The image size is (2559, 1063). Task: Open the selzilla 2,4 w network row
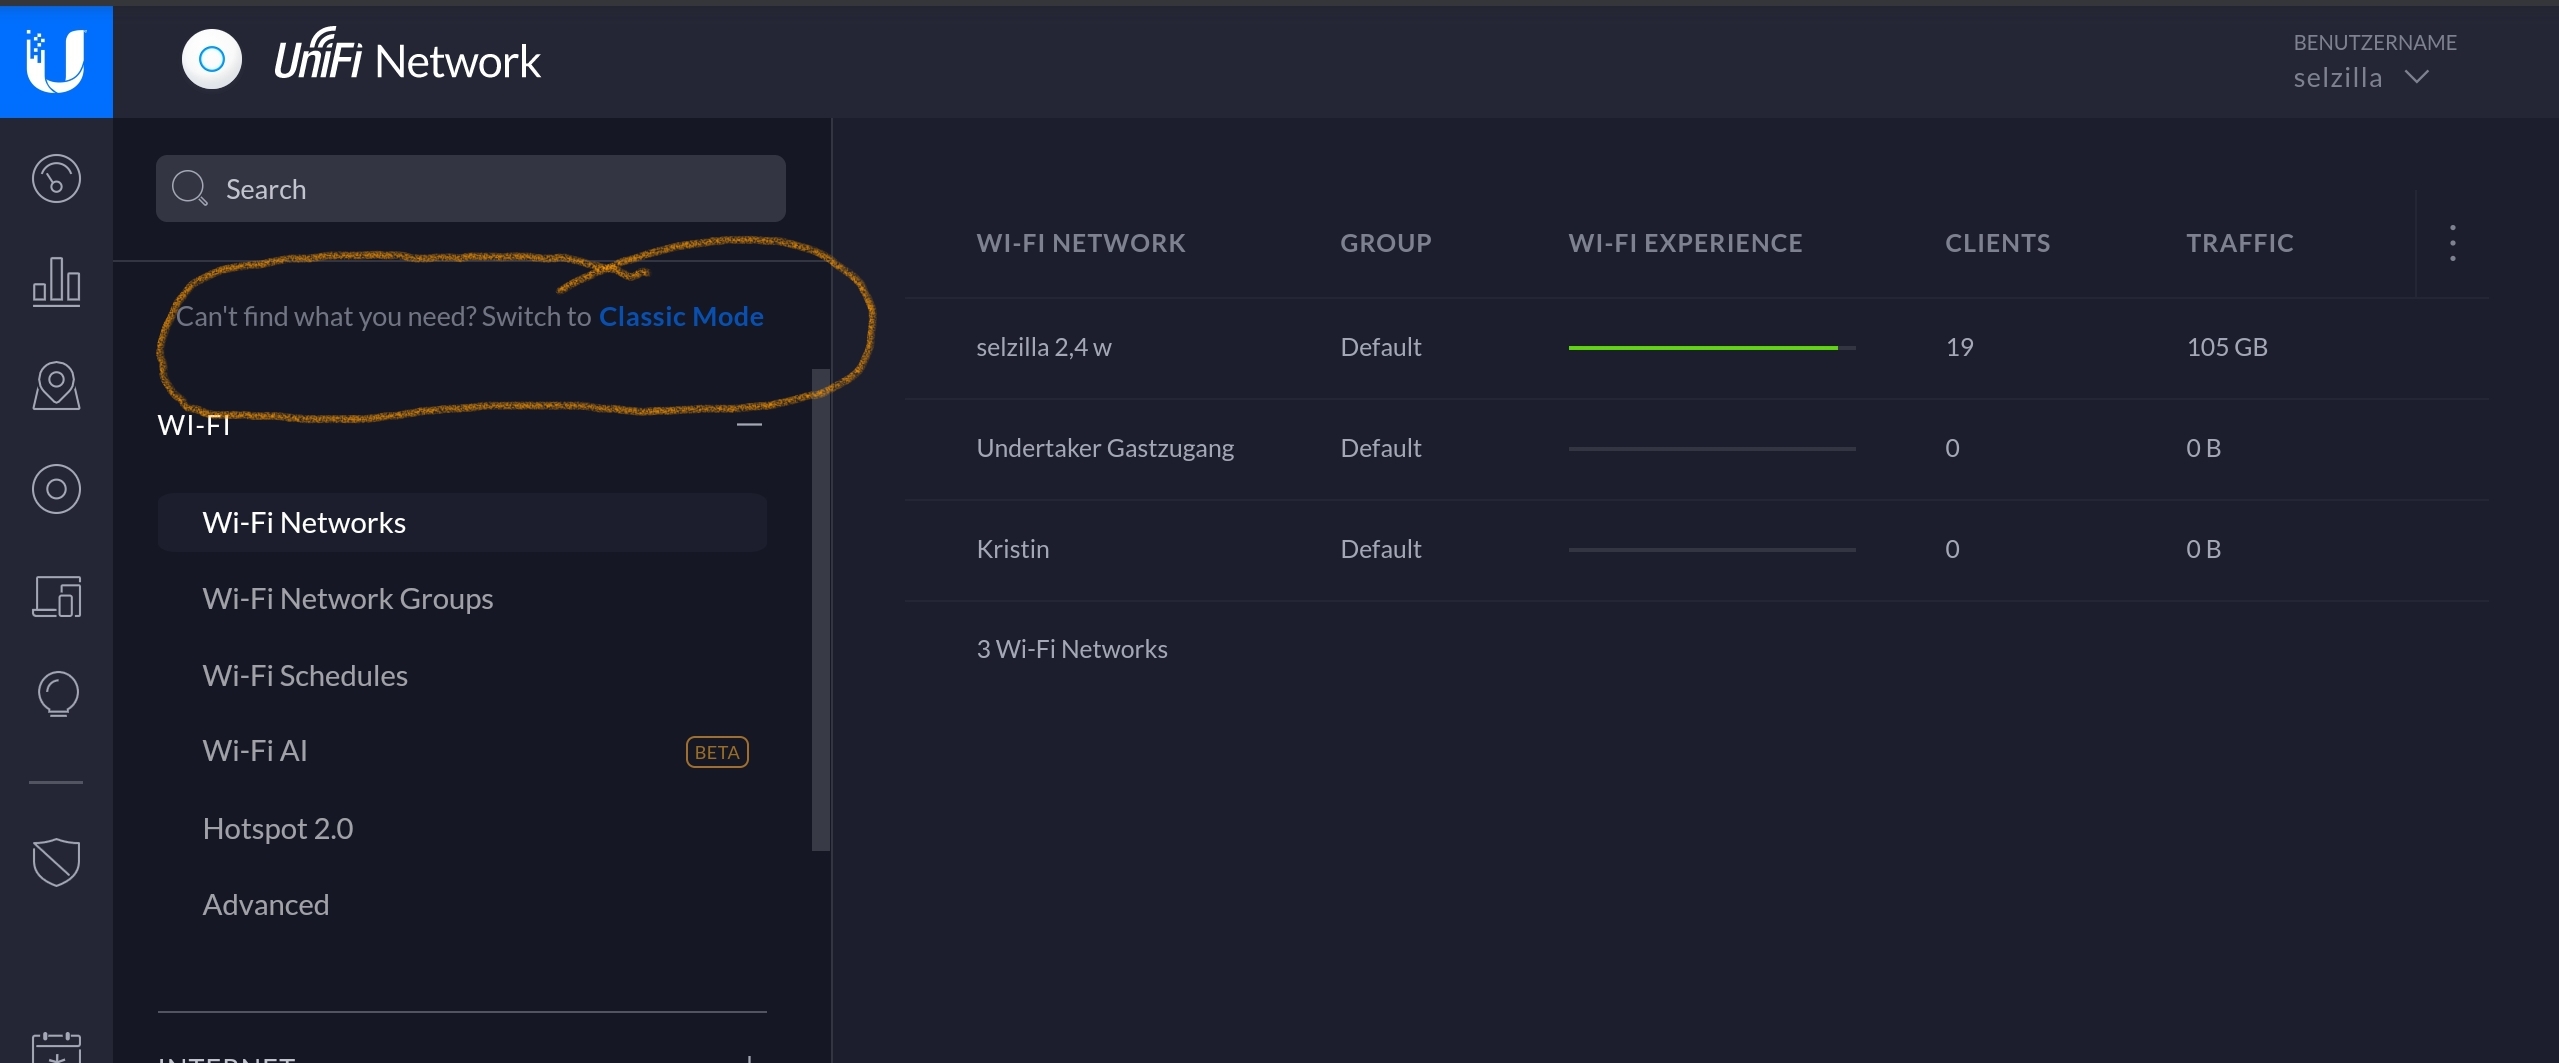pyautogui.click(x=1697, y=347)
